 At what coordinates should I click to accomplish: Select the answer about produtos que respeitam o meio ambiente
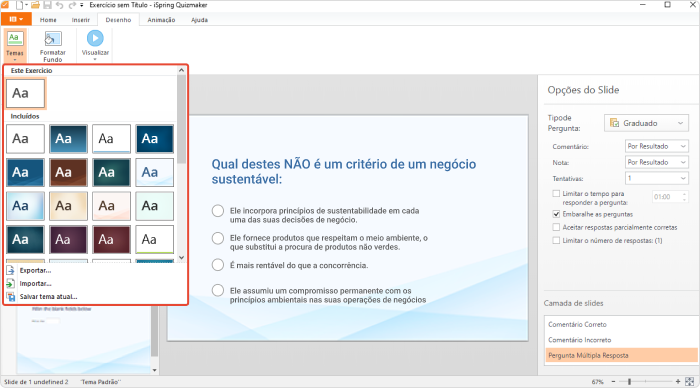[x=218, y=238]
